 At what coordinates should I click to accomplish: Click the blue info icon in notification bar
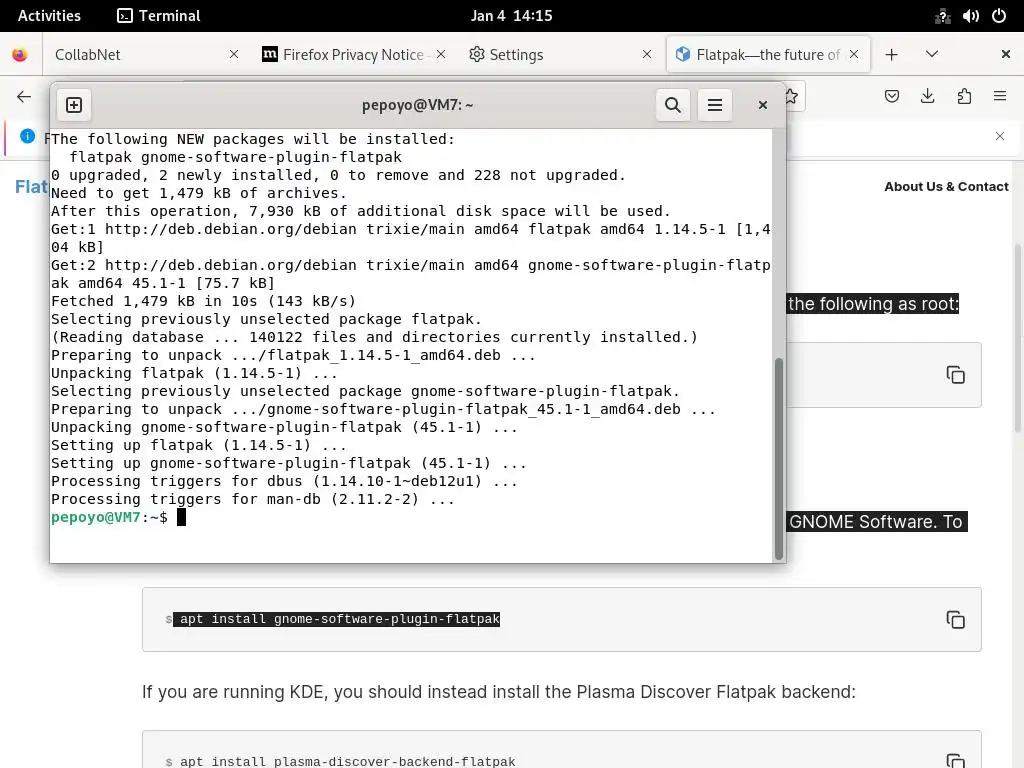tap(27, 136)
